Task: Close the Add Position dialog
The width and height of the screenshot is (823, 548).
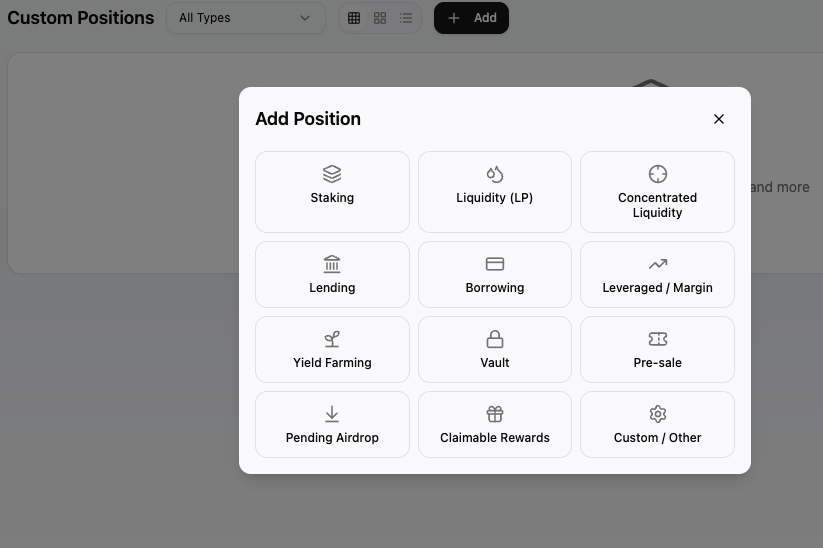Action: pos(719,119)
